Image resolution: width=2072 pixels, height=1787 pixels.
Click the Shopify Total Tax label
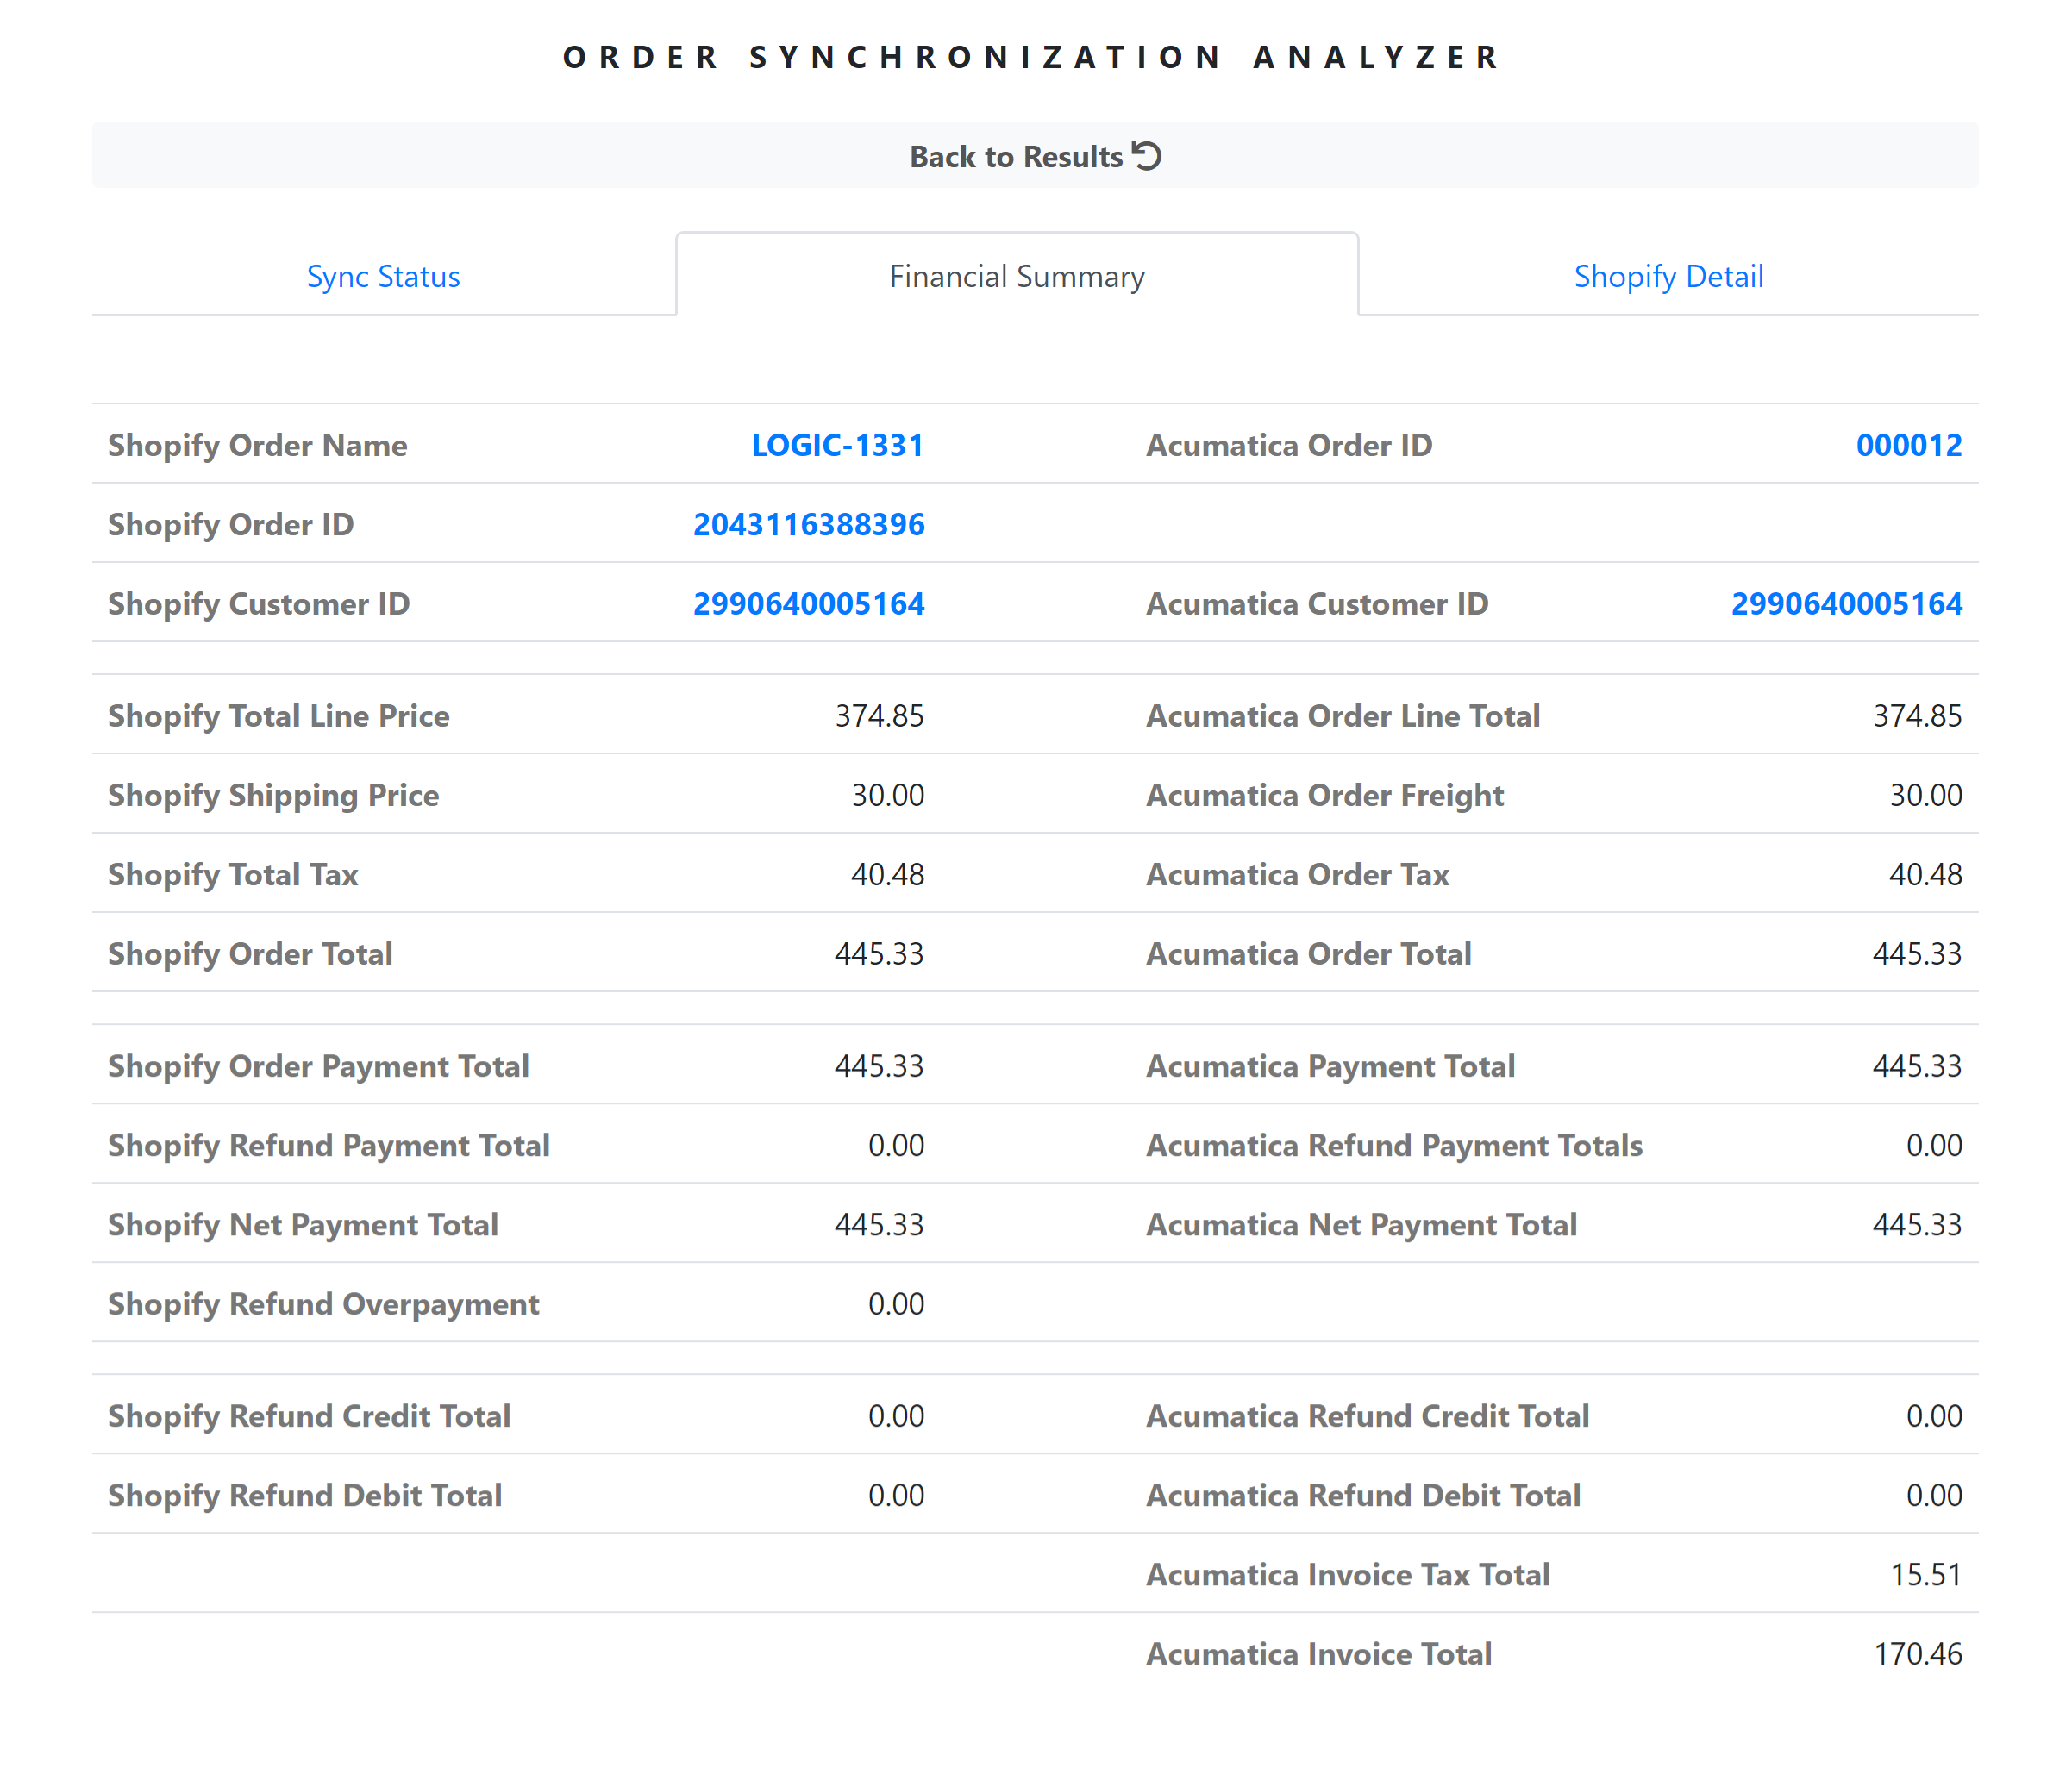[x=233, y=875]
